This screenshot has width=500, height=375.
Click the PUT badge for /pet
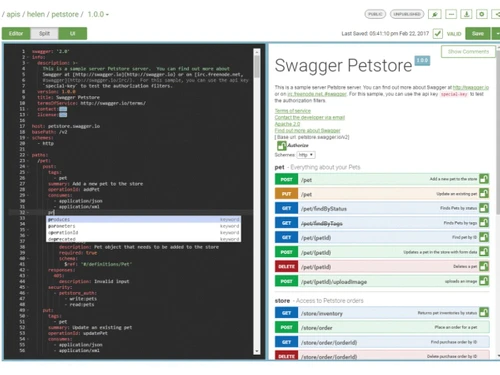[286, 194]
